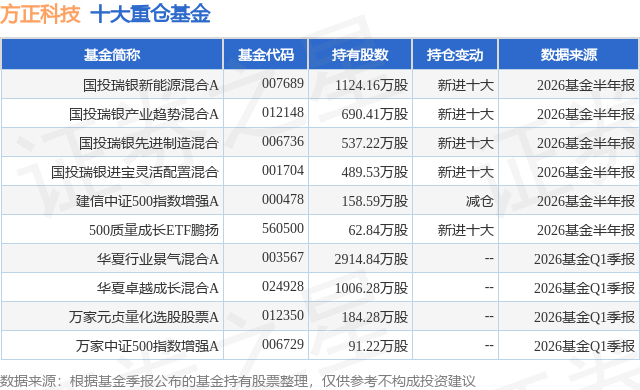Click the 十大重仓基金 heading
This screenshot has height=390, width=640.
pos(150,14)
